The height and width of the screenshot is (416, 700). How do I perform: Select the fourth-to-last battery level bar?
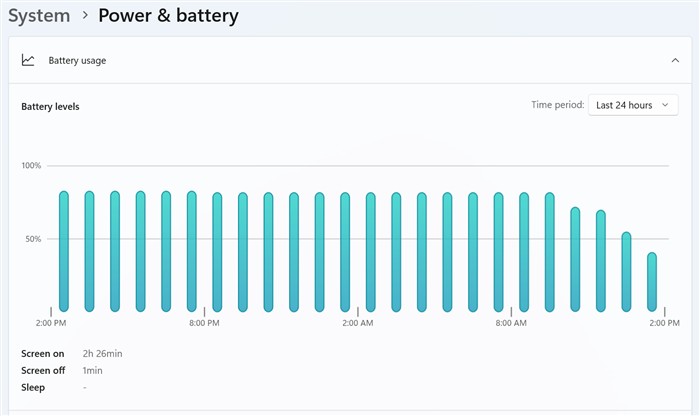575,258
